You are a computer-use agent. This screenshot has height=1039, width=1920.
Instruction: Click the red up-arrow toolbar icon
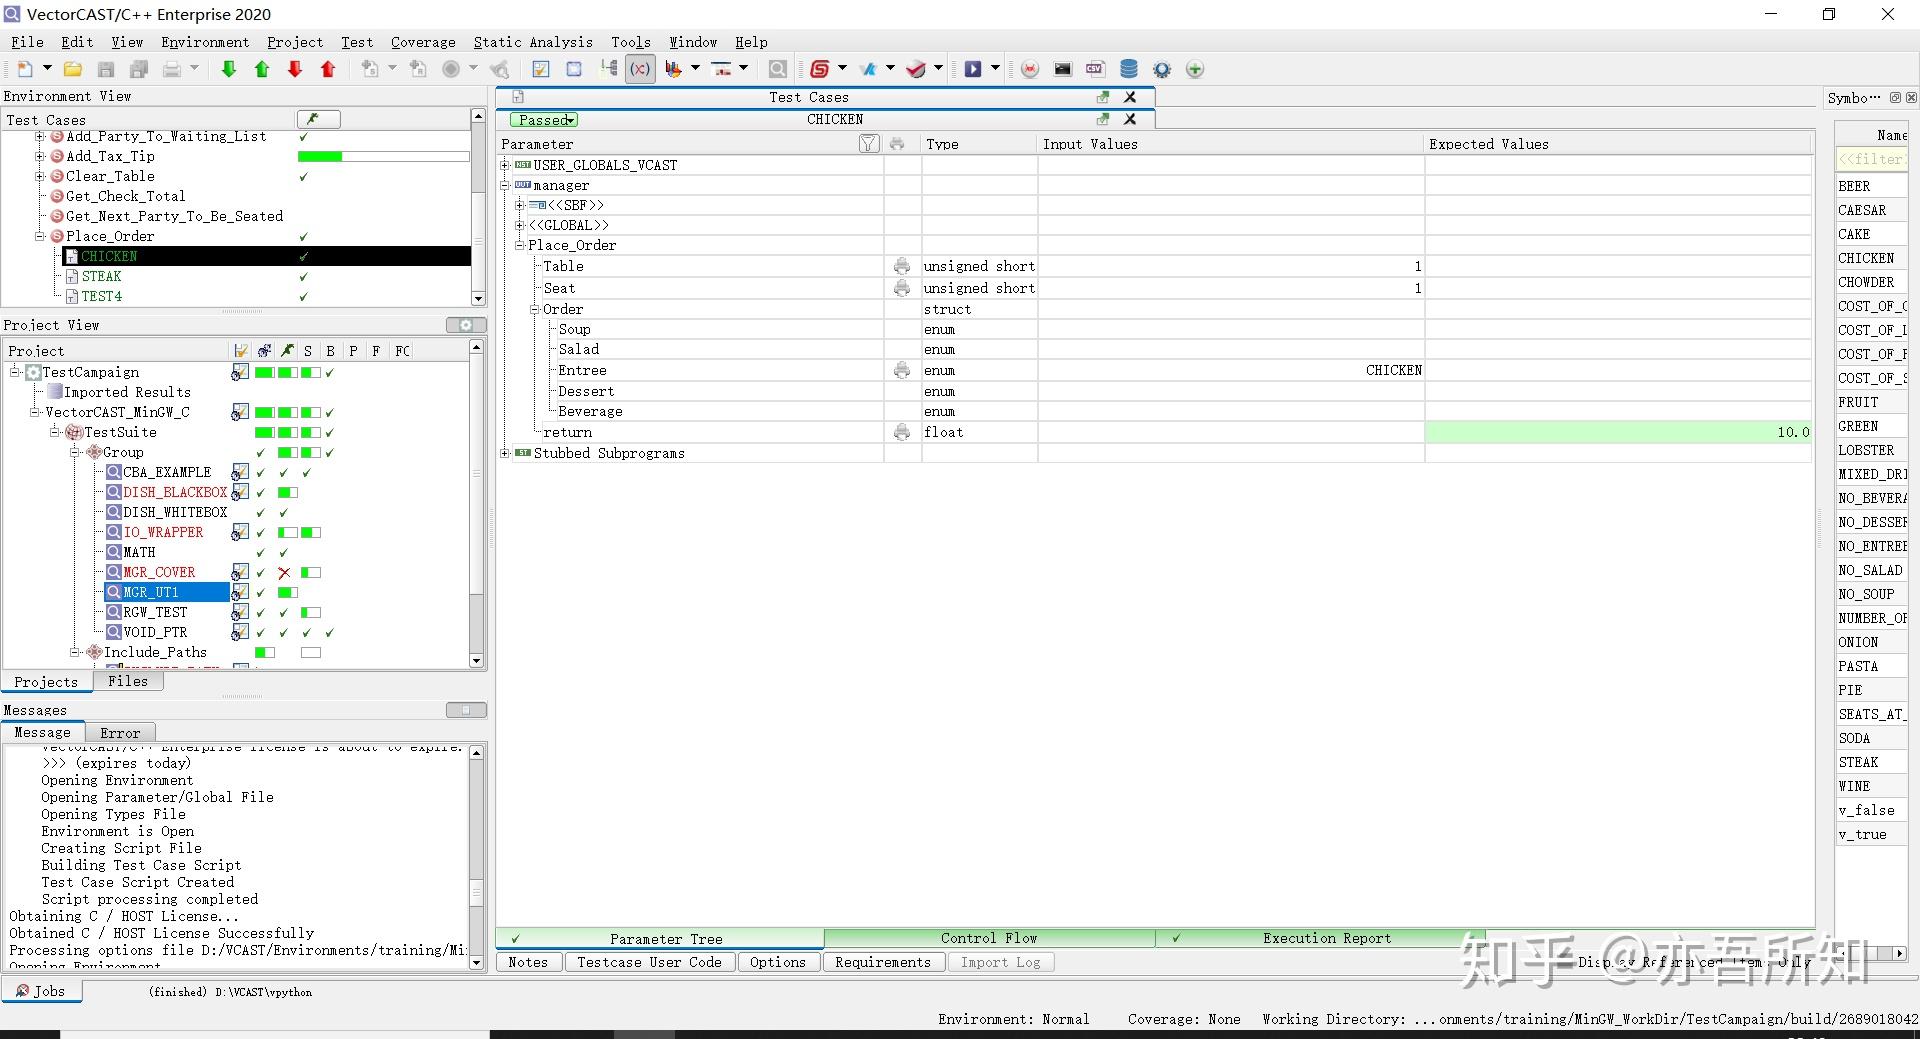click(x=328, y=69)
